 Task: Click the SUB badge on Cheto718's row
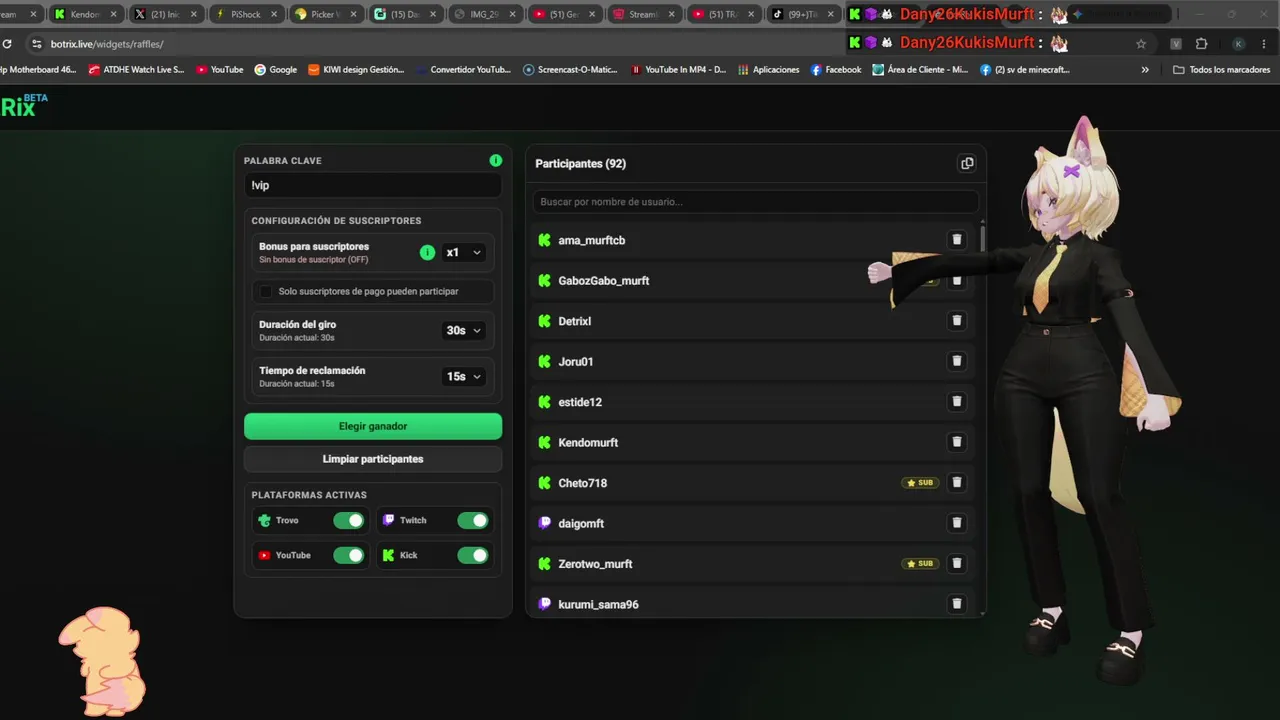point(920,483)
